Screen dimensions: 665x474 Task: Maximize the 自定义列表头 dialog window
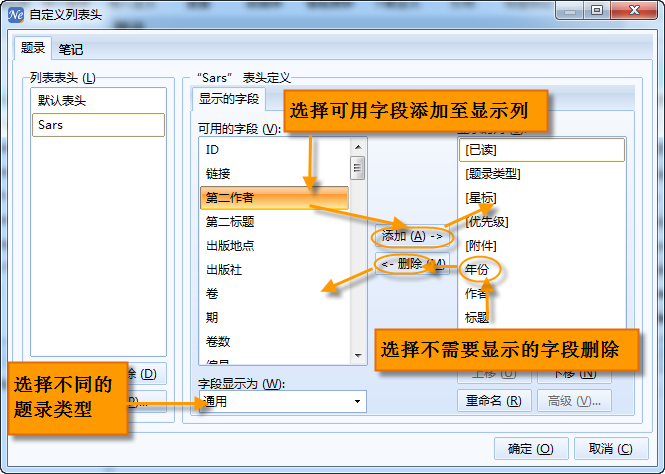pyautogui.click(x=597, y=10)
